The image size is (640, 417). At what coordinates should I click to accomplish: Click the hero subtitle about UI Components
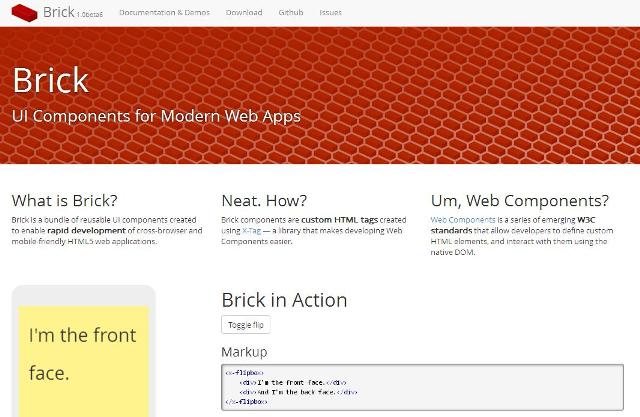coord(155,115)
